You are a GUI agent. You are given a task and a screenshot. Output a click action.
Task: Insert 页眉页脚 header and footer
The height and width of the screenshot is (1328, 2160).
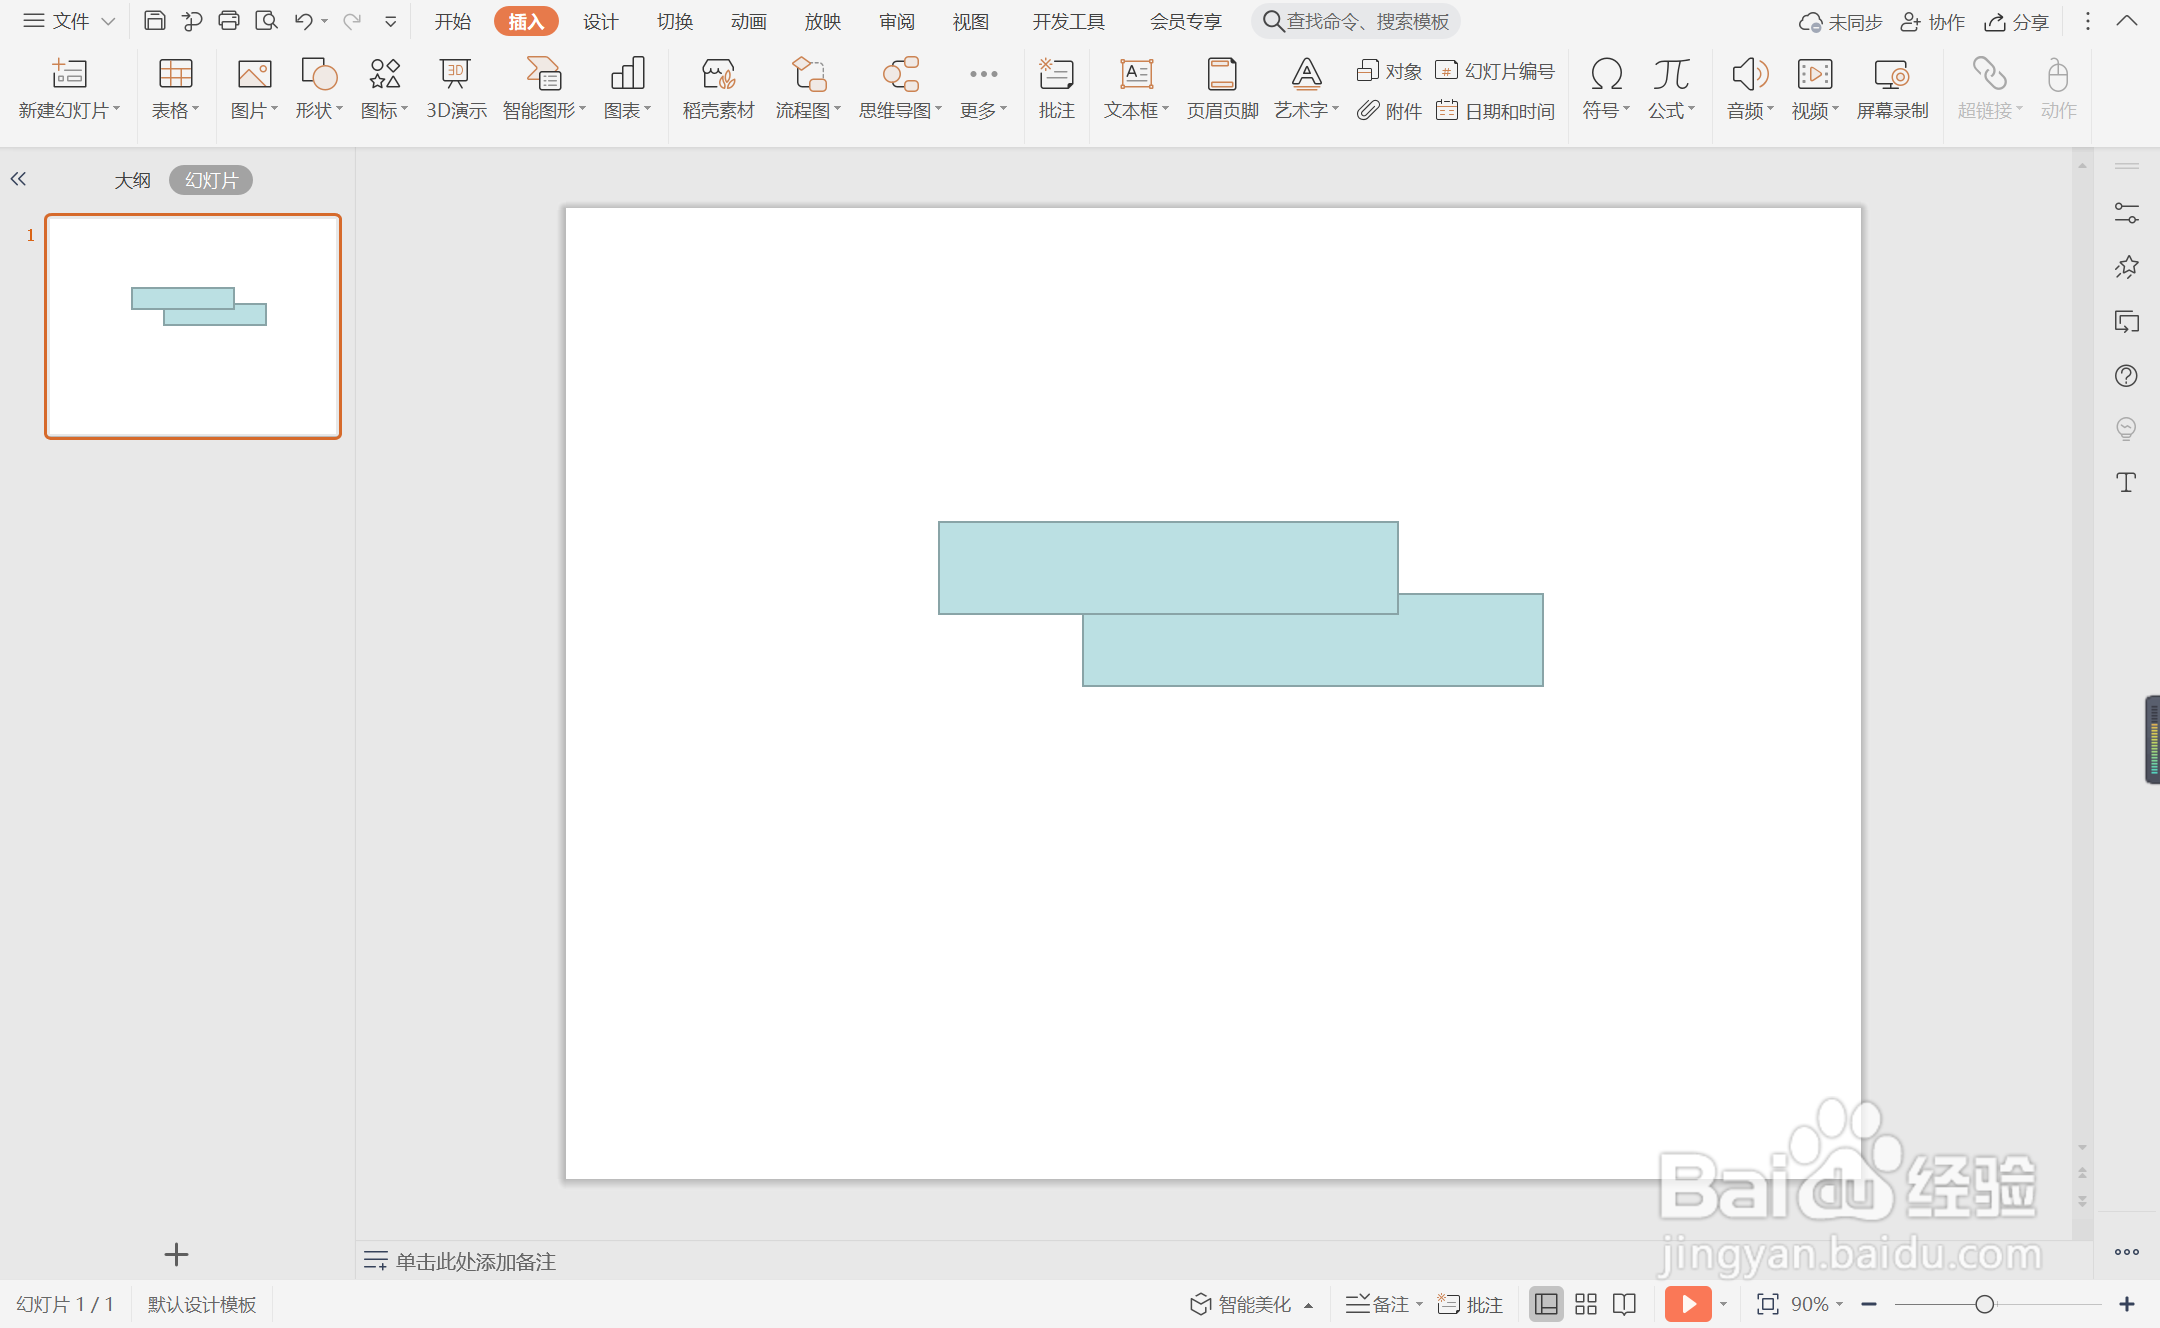click(x=1222, y=88)
